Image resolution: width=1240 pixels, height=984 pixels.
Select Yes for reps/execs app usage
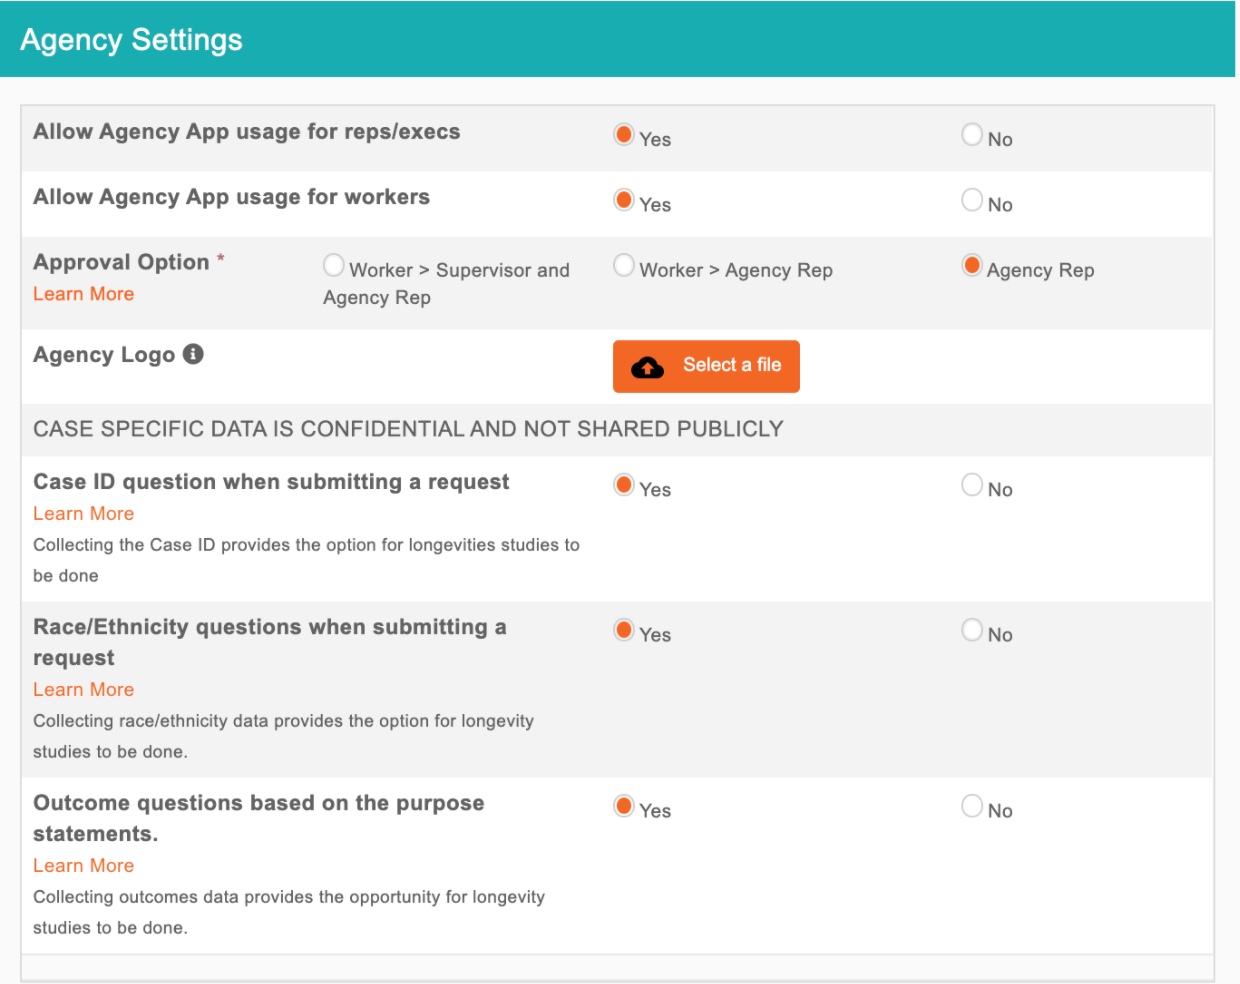[x=624, y=135]
